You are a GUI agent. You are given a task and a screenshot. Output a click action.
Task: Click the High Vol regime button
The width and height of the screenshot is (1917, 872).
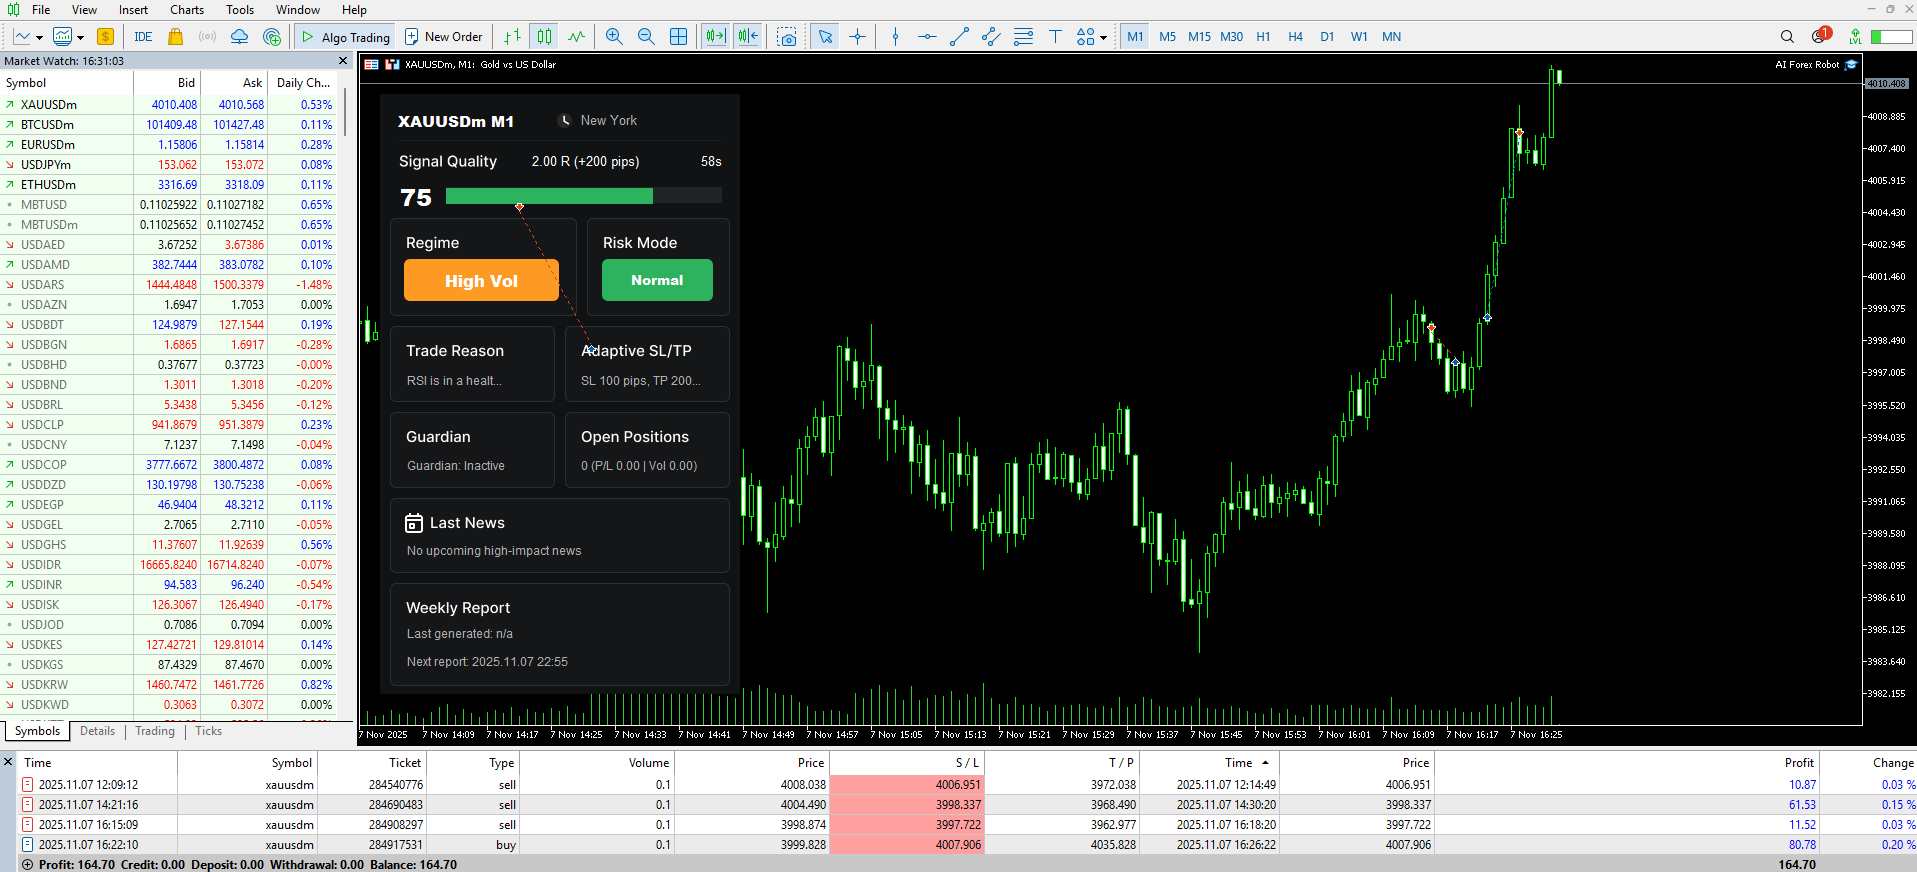coord(481,281)
